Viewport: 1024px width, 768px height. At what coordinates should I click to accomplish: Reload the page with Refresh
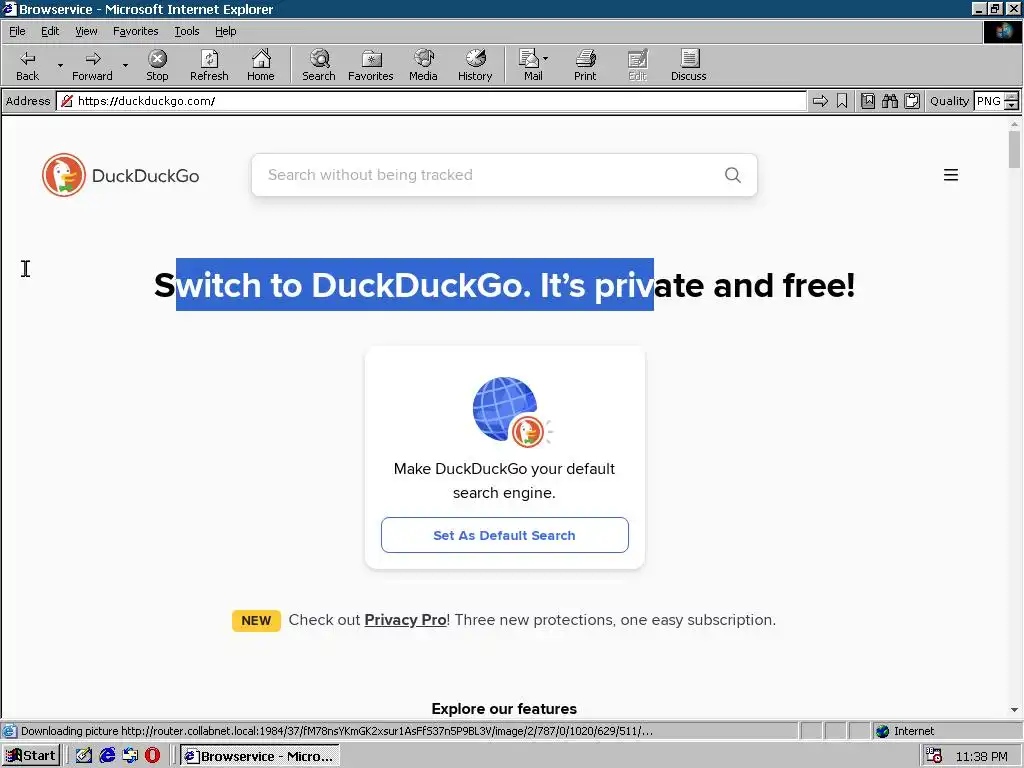209,65
